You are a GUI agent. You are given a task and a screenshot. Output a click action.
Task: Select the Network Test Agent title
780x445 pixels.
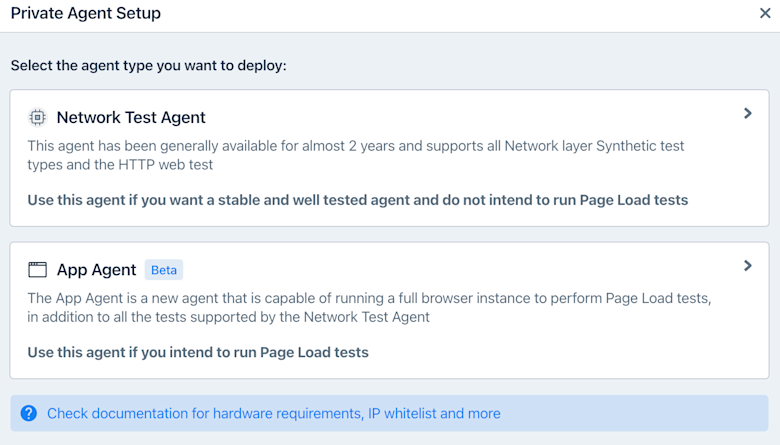pyautogui.click(x=131, y=117)
